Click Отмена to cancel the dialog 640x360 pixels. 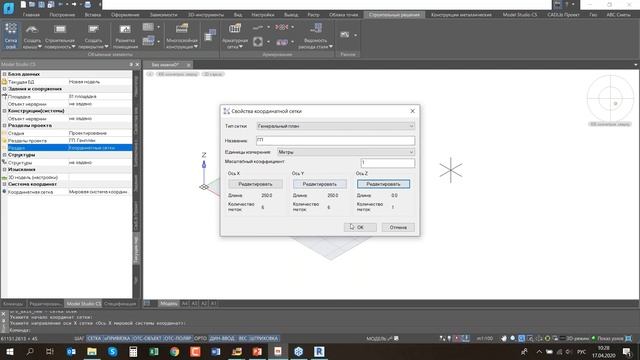tap(398, 227)
